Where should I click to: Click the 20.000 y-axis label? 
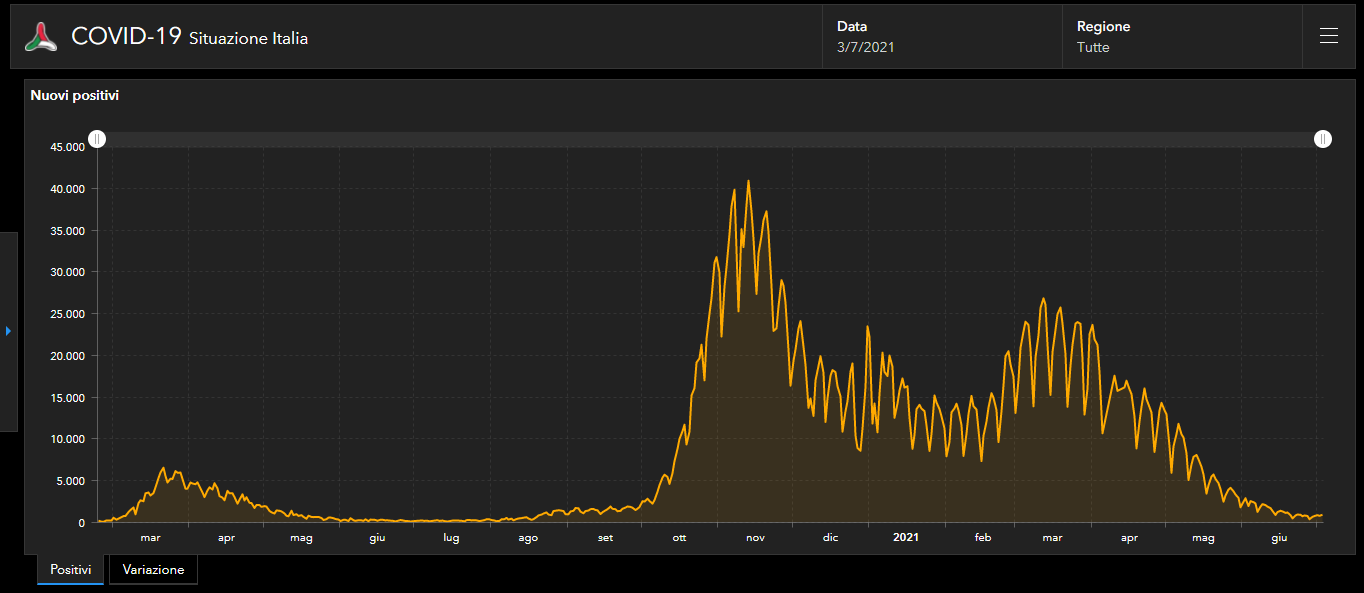point(67,356)
